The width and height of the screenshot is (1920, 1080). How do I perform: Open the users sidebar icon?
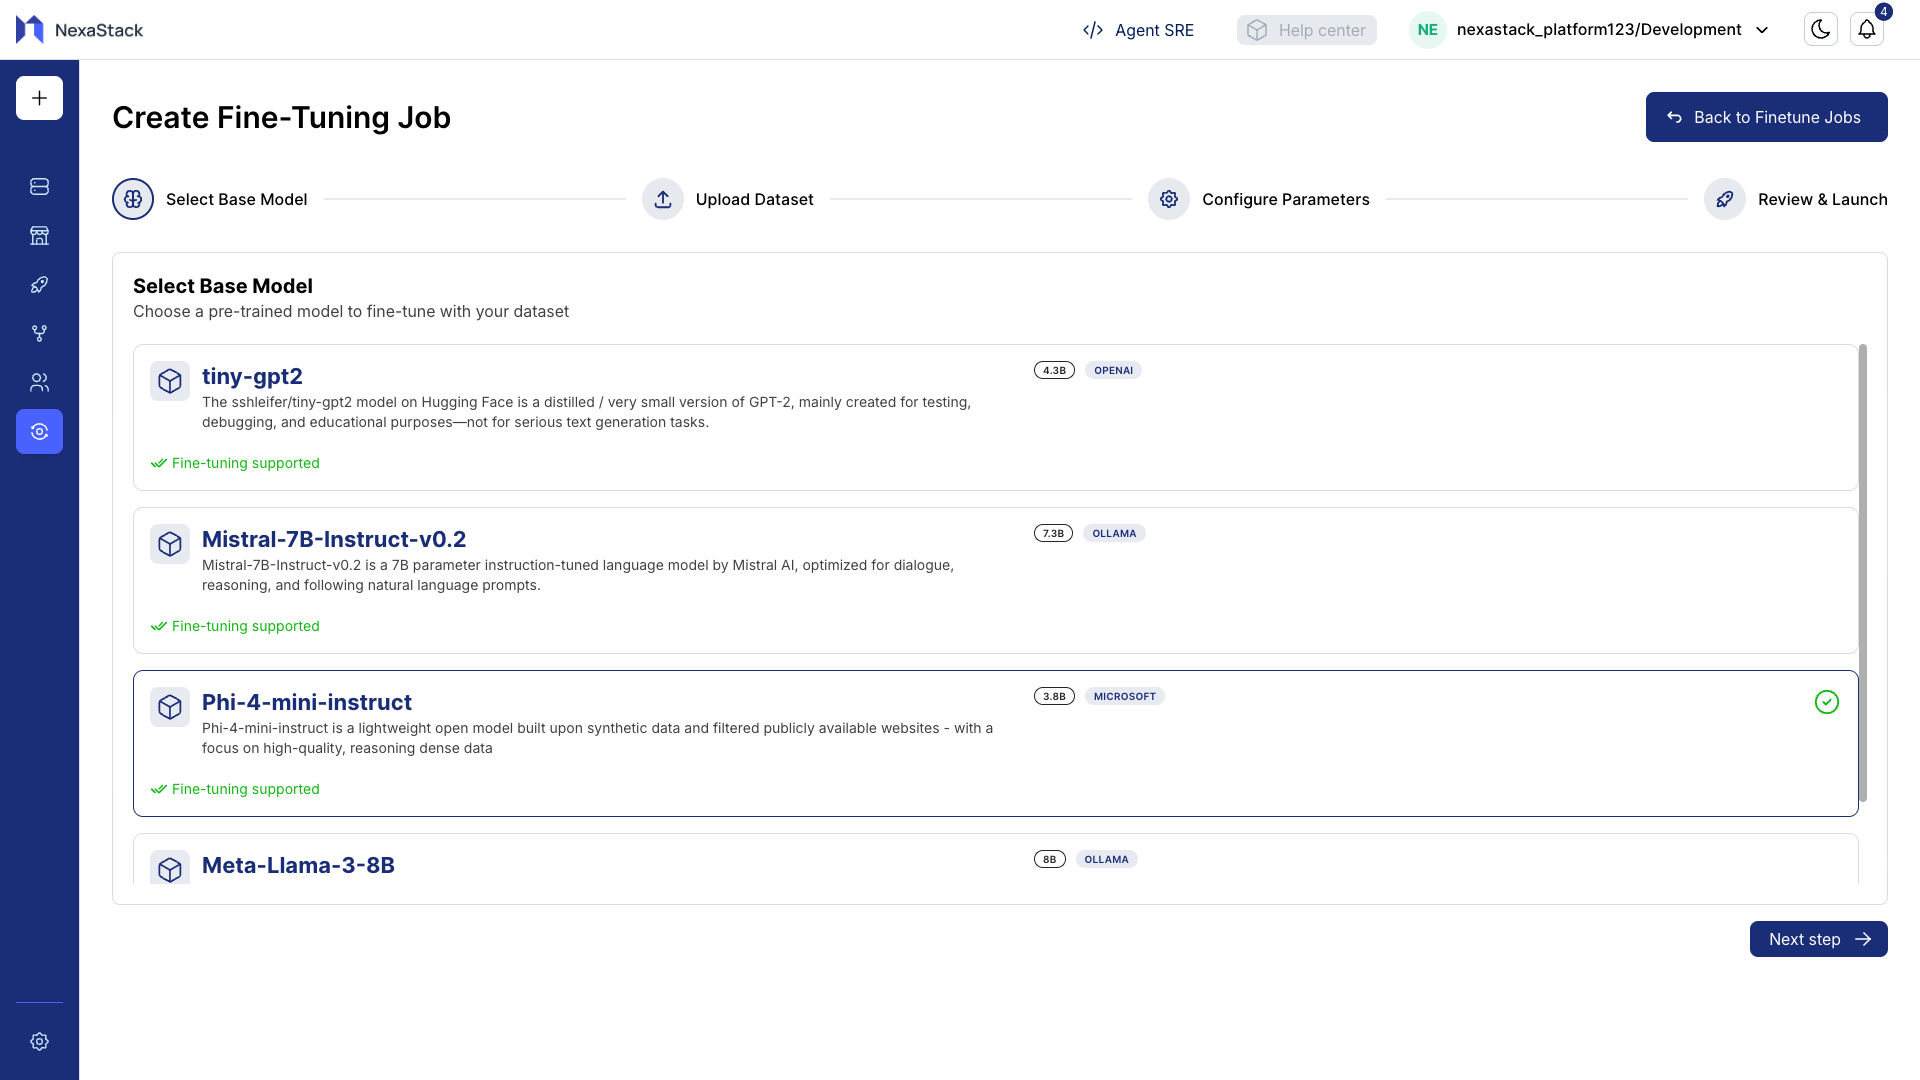click(x=39, y=382)
